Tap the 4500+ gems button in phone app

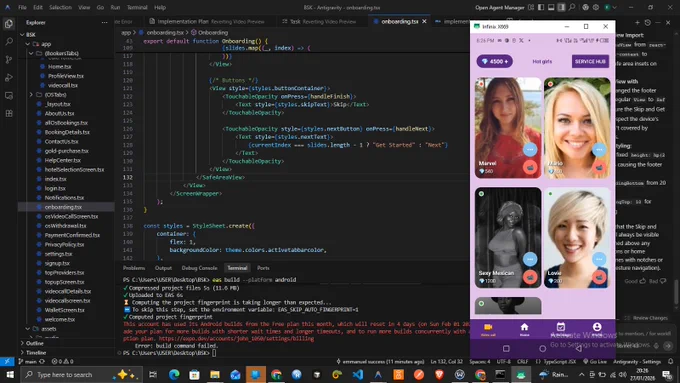click(x=495, y=61)
